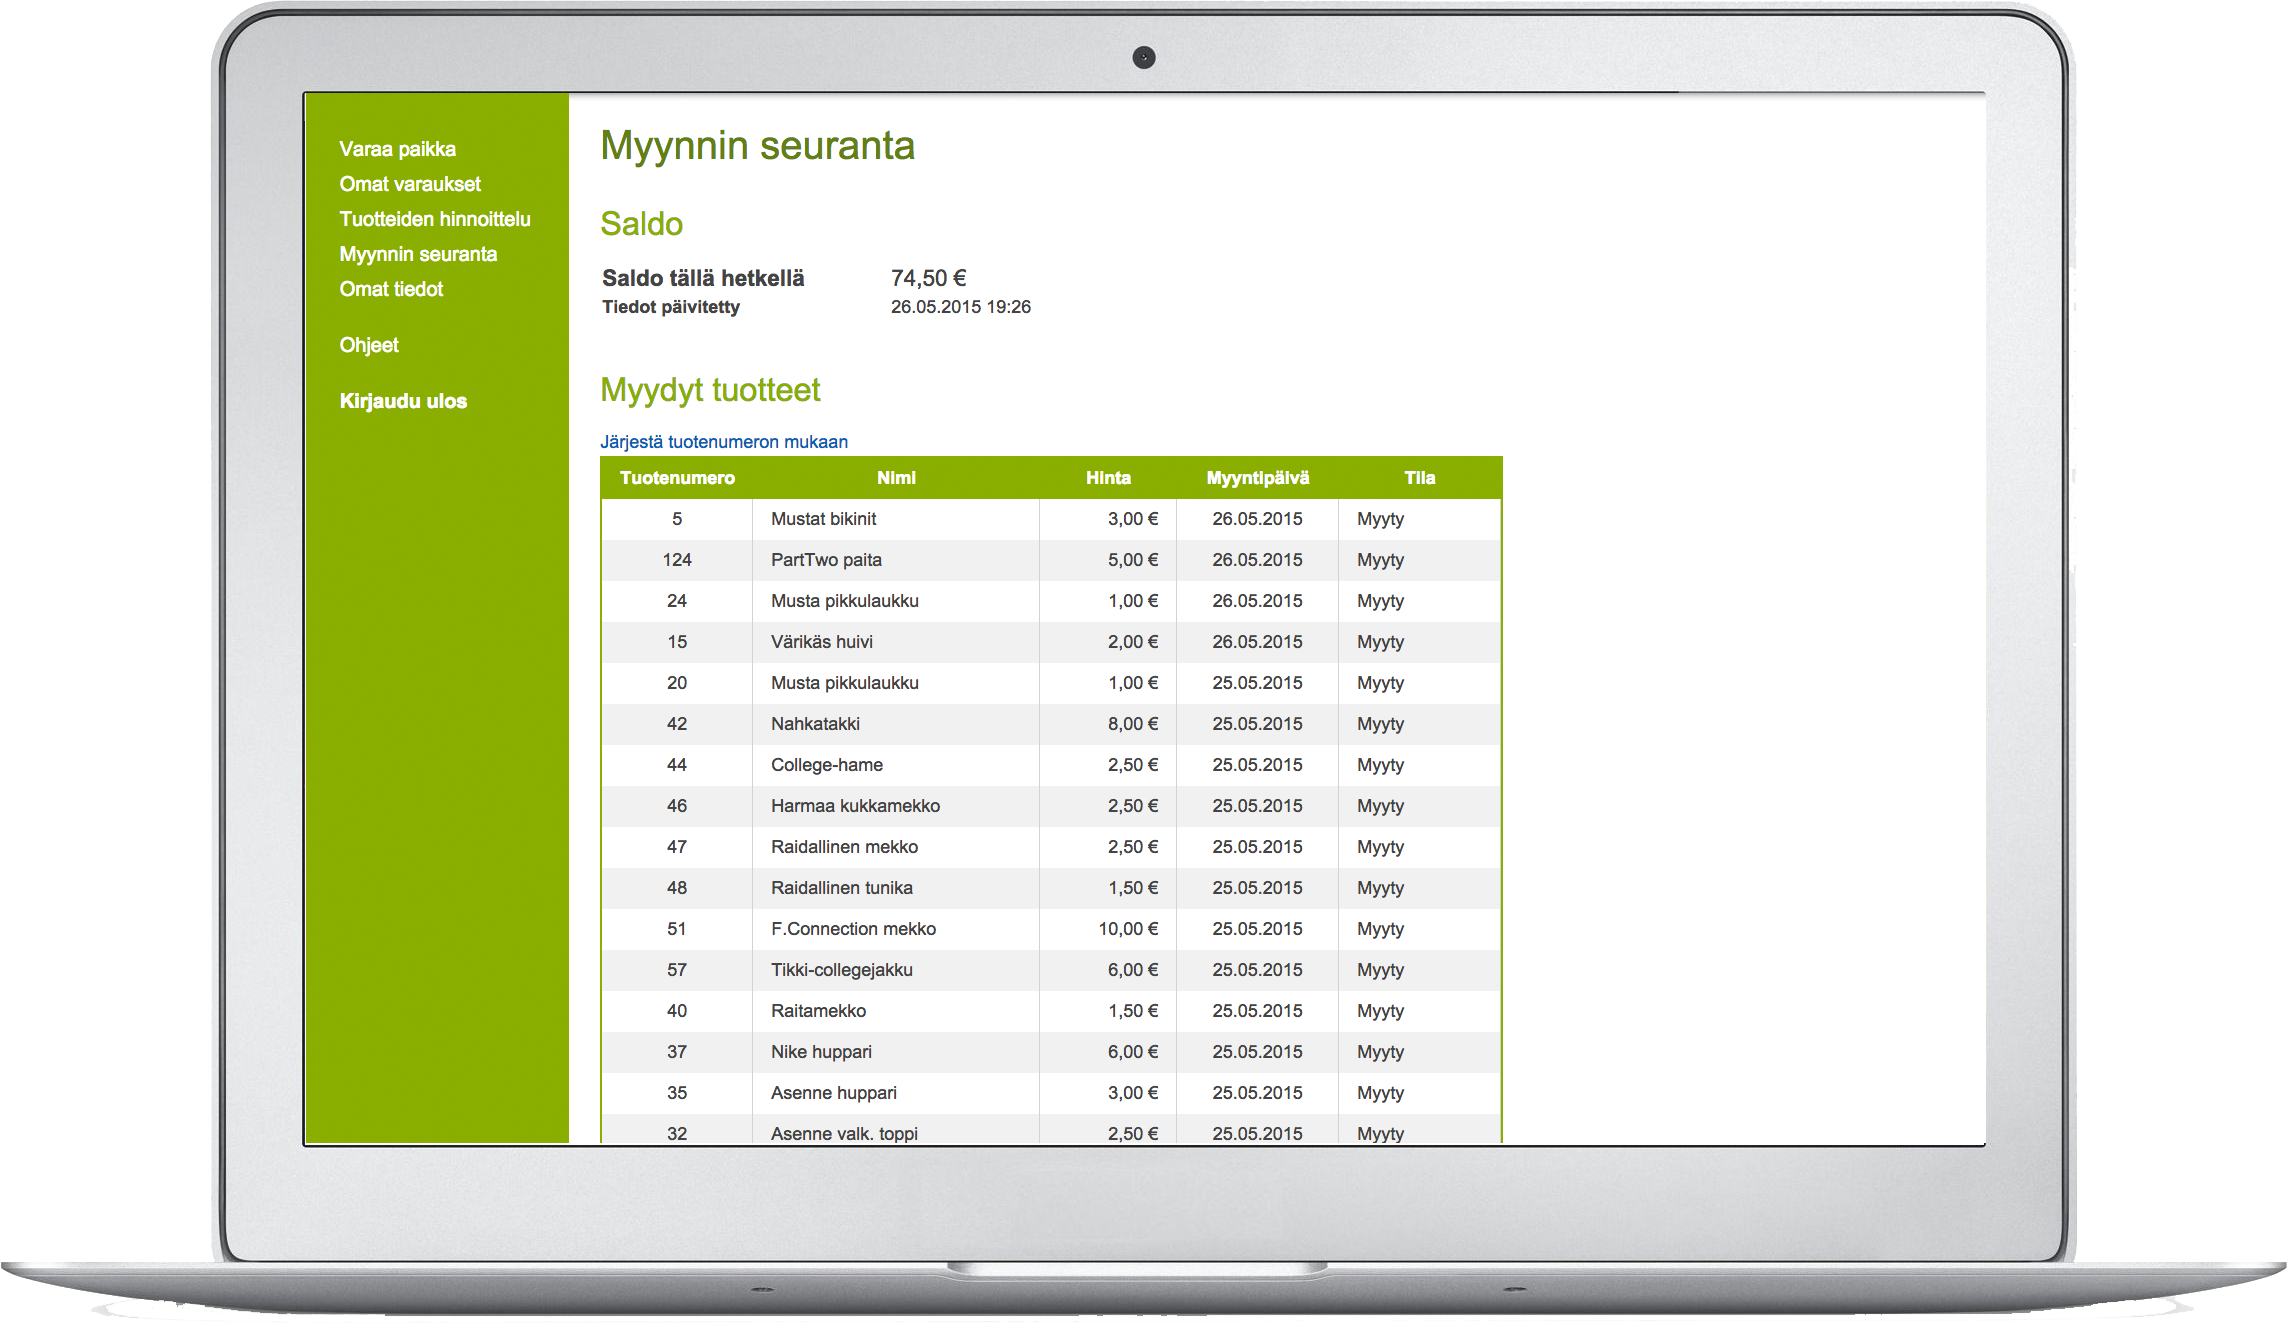Click sale date in Nike huppari row
The width and height of the screenshot is (2287, 1323).
pyautogui.click(x=1257, y=1052)
